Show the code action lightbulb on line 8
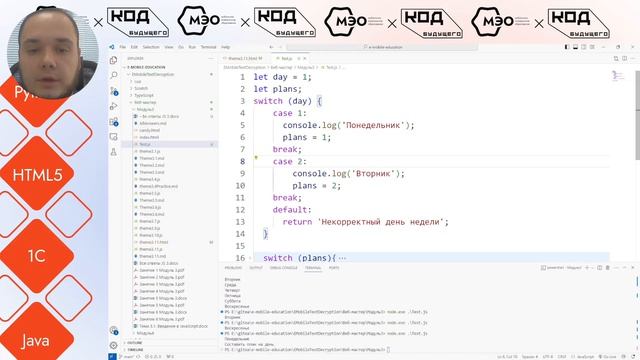The height and width of the screenshot is (360, 640). (x=256, y=158)
